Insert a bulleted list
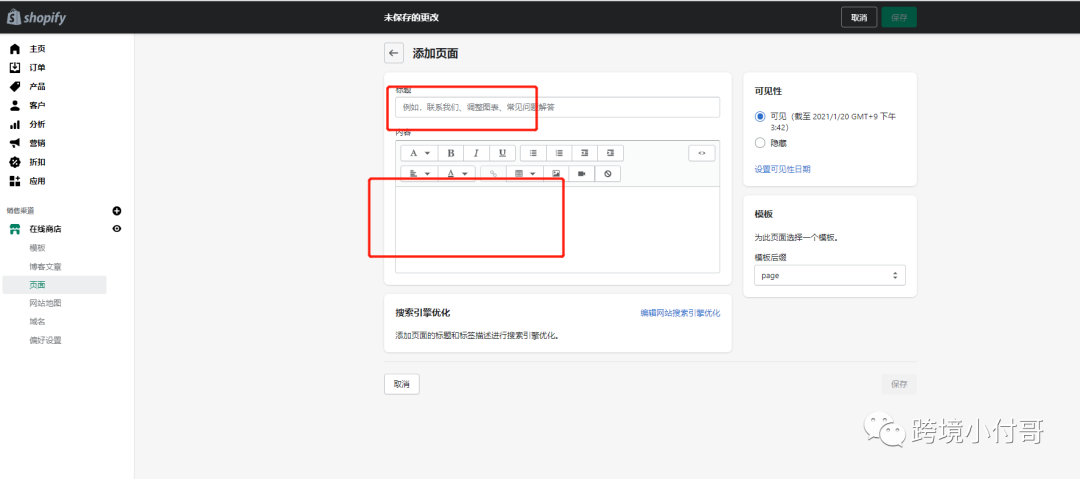This screenshot has width=1080, height=479. pos(532,153)
